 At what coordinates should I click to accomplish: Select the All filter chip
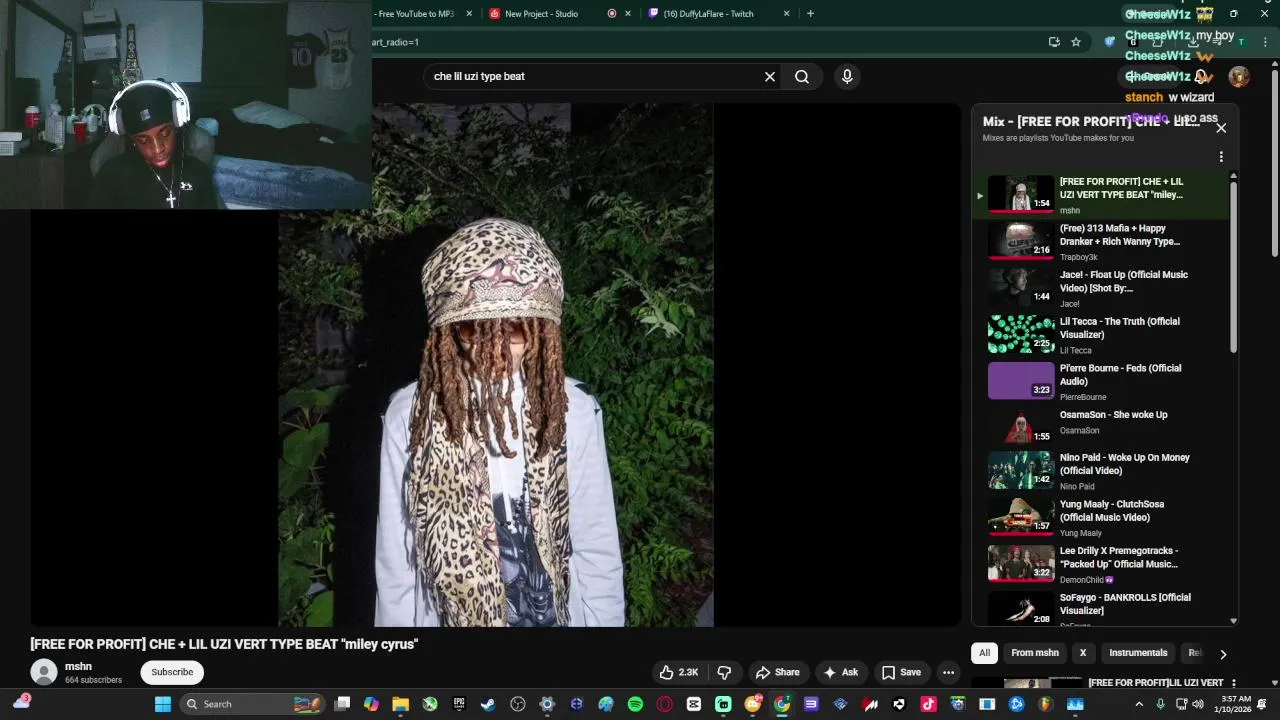click(984, 653)
